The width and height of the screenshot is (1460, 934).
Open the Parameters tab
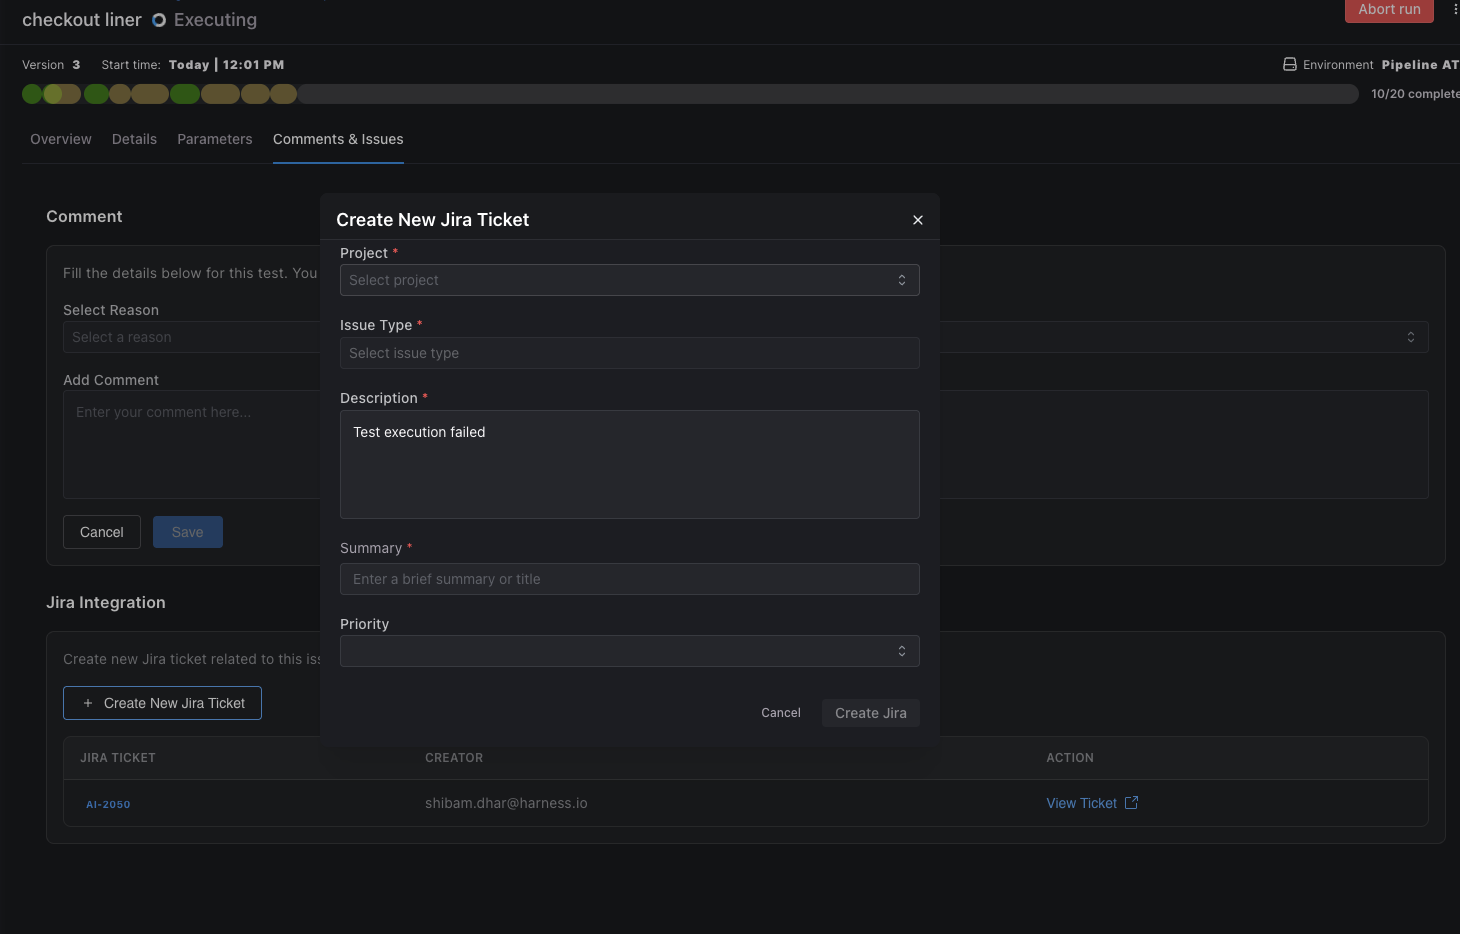(214, 139)
